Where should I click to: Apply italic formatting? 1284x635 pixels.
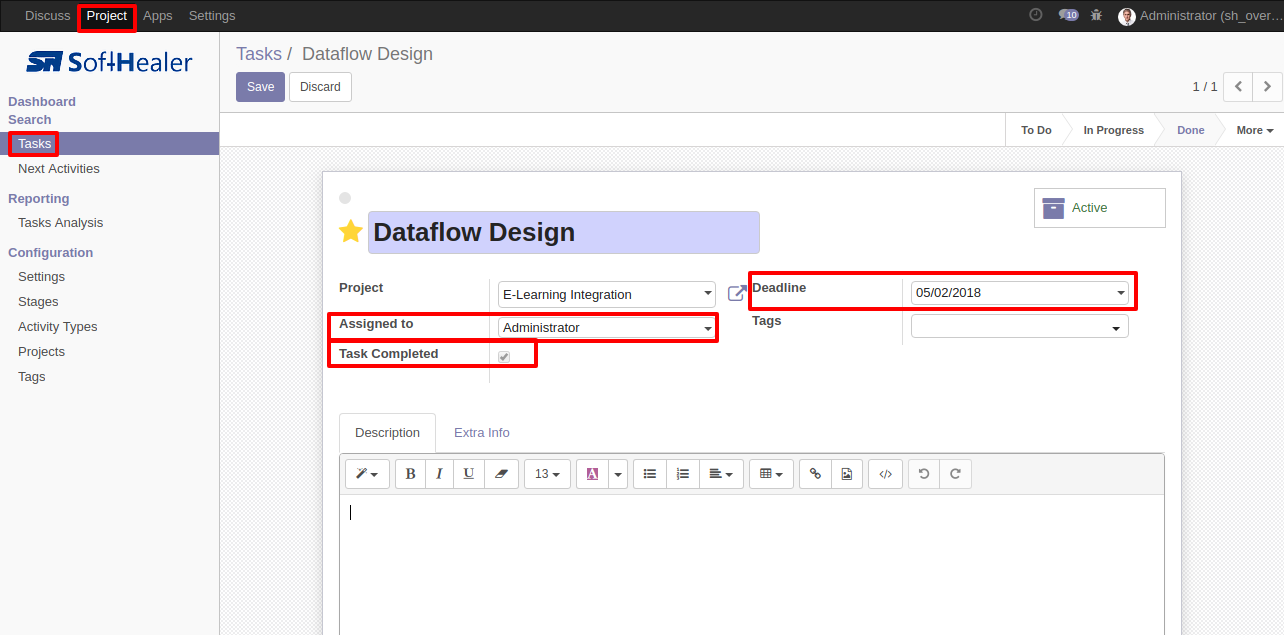click(439, 474)
